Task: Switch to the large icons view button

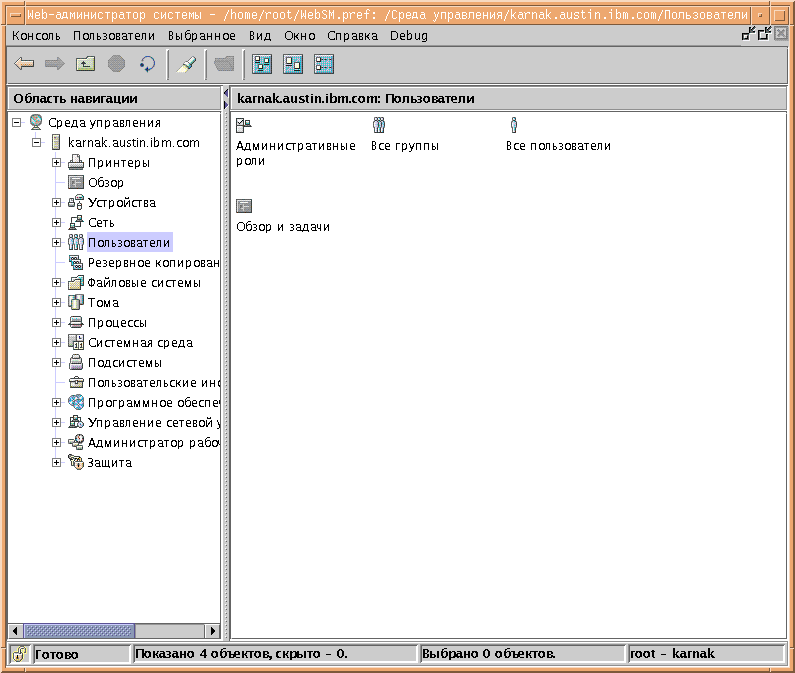Action: [262, 64]
